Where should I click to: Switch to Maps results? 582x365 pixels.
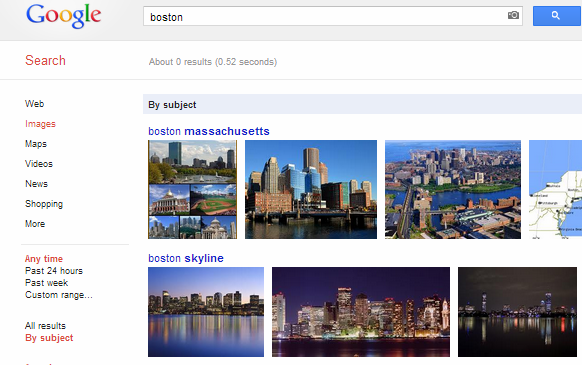point(36,144)
